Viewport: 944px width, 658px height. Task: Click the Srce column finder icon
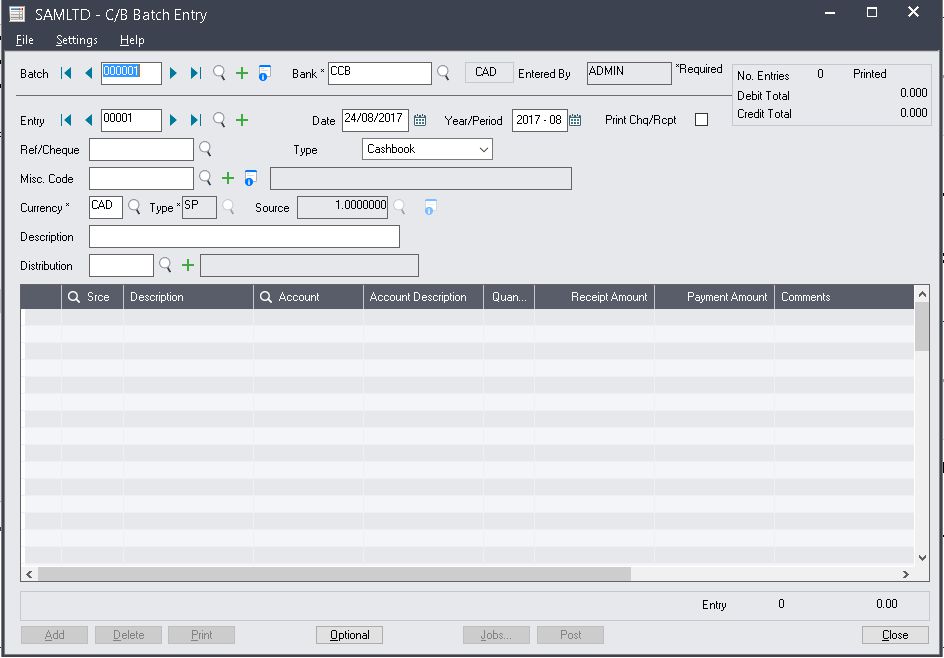(73, 297)
